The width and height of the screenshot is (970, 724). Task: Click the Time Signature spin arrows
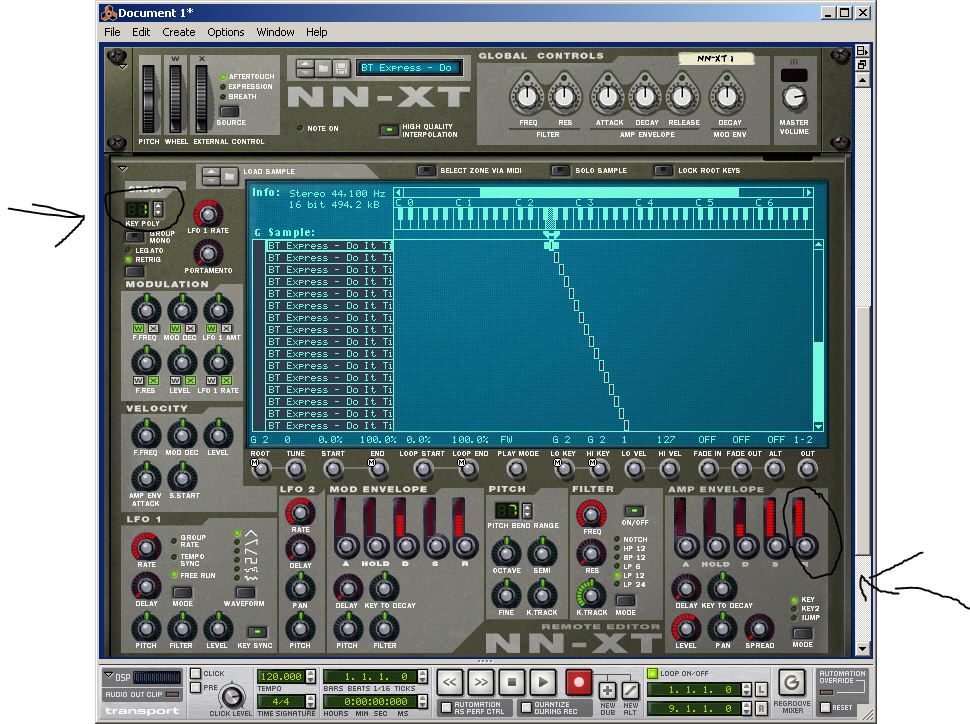click(x=311, y=701)
